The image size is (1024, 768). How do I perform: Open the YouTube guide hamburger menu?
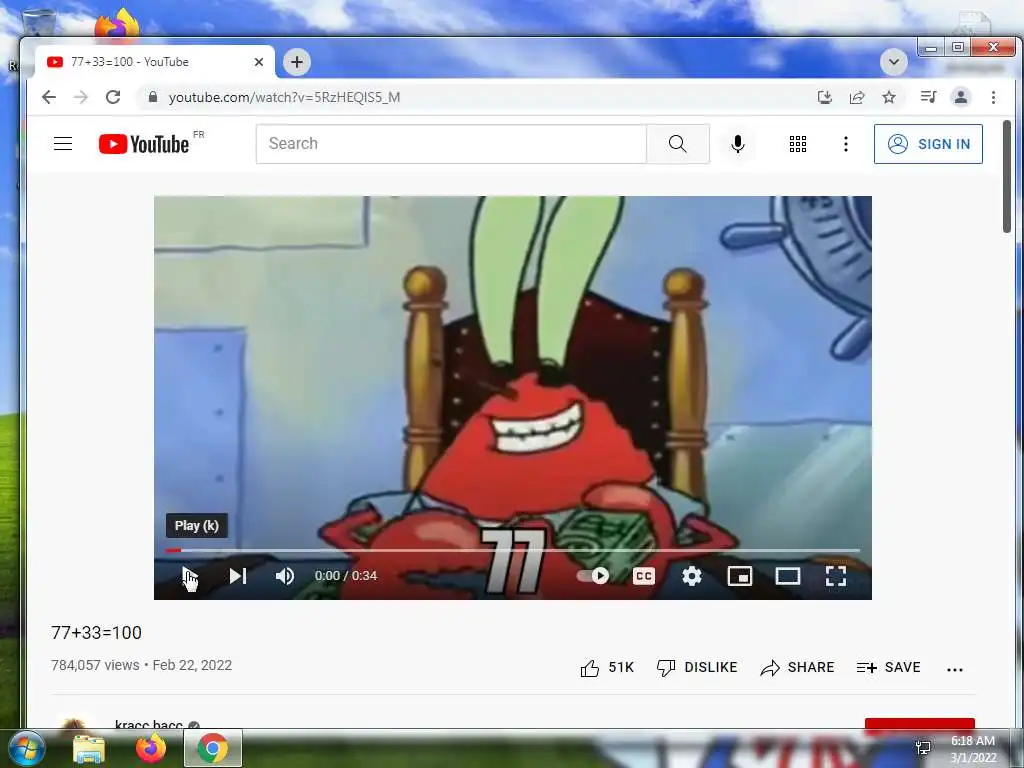coord(63,144)
